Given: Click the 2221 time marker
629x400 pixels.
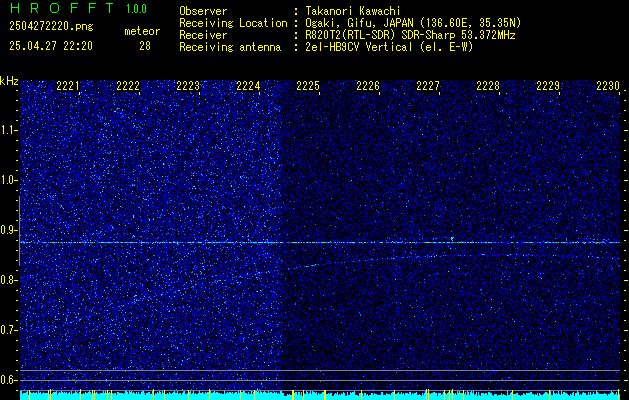Looking at the screenshot, I should point(68,86).
